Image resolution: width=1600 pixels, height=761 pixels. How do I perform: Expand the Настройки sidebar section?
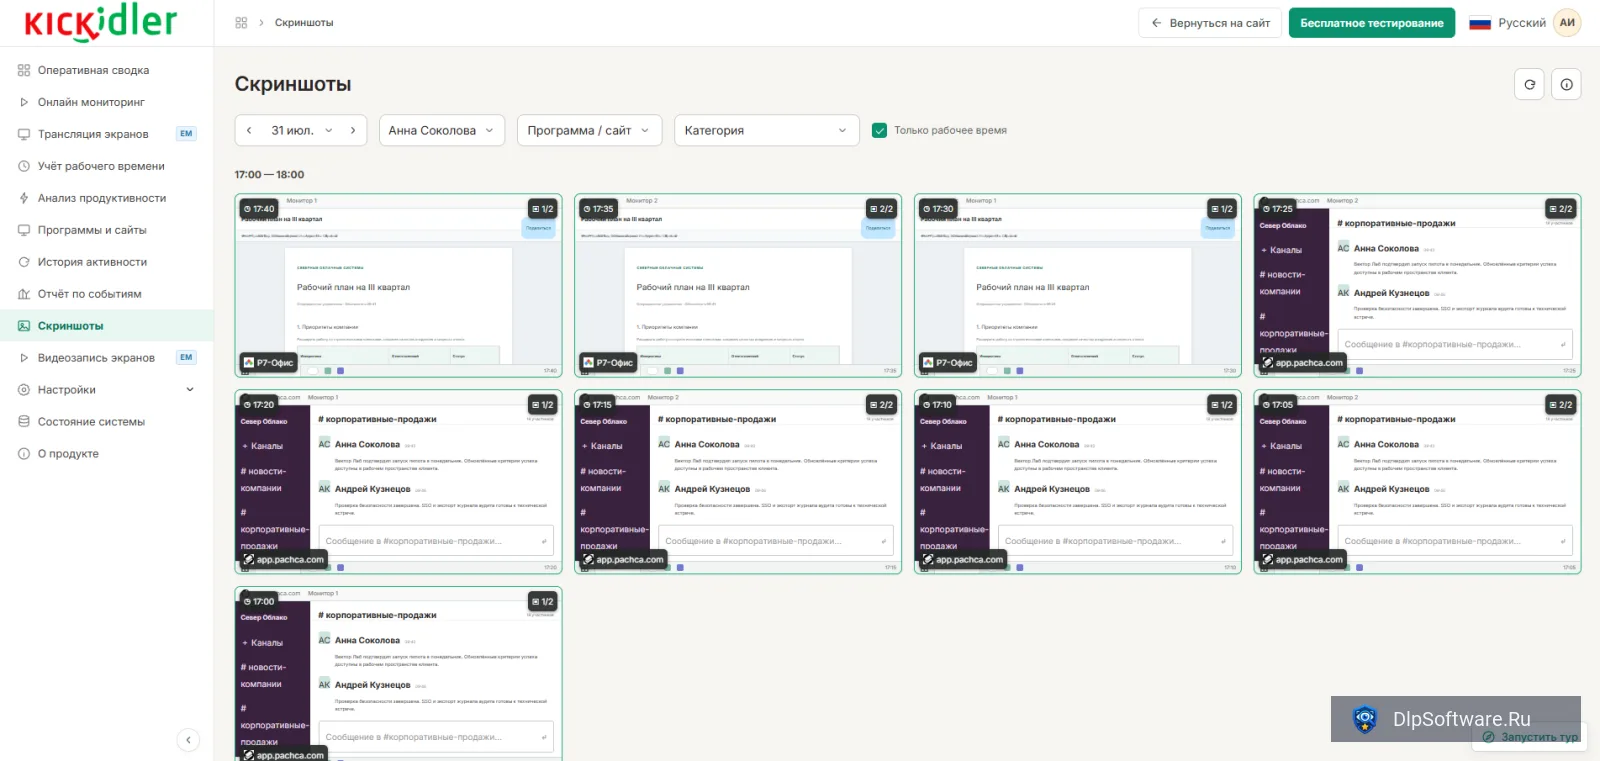click(107, 390)
